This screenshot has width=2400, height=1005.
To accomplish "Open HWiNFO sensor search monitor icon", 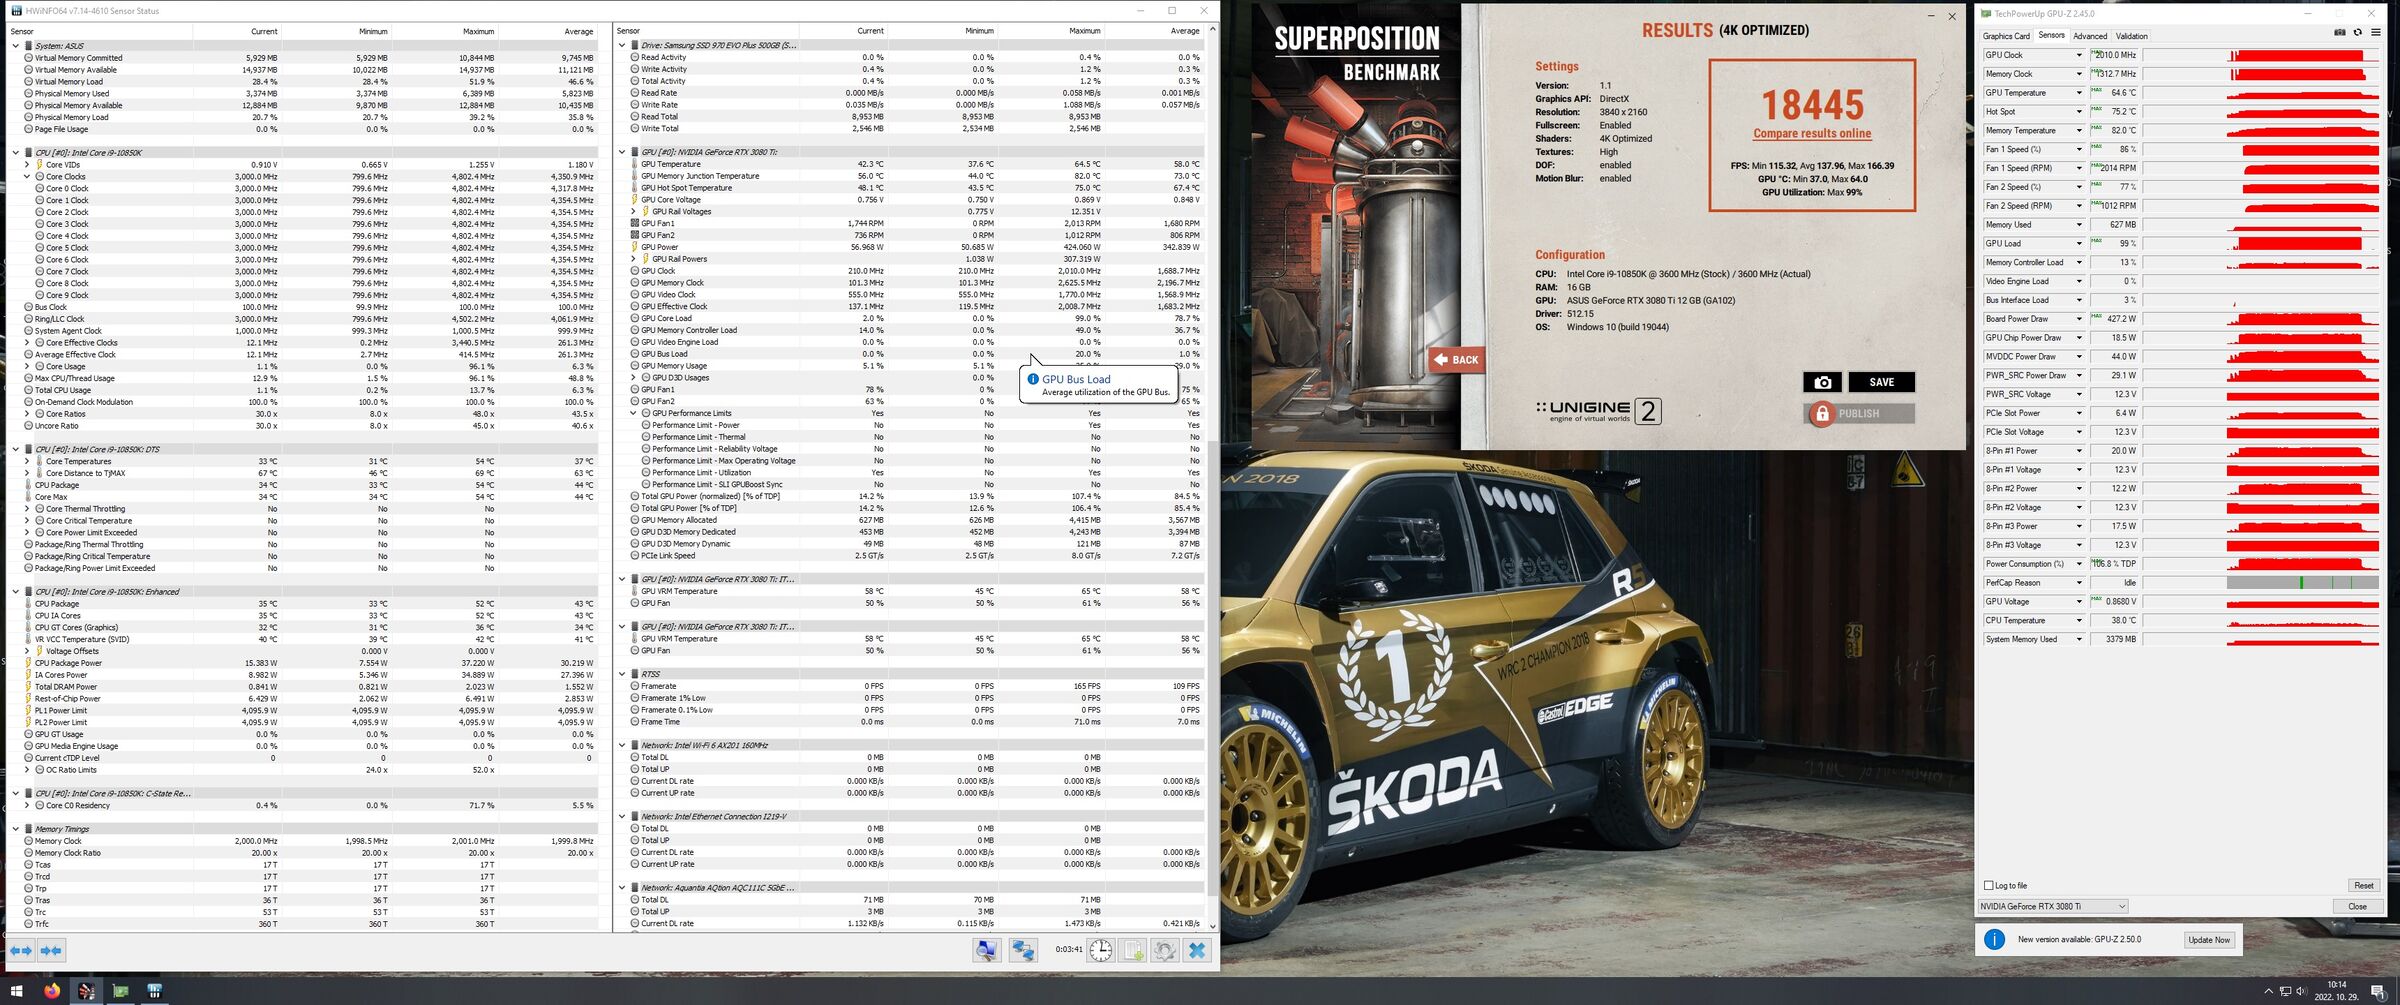I will (x=986, y=950).
